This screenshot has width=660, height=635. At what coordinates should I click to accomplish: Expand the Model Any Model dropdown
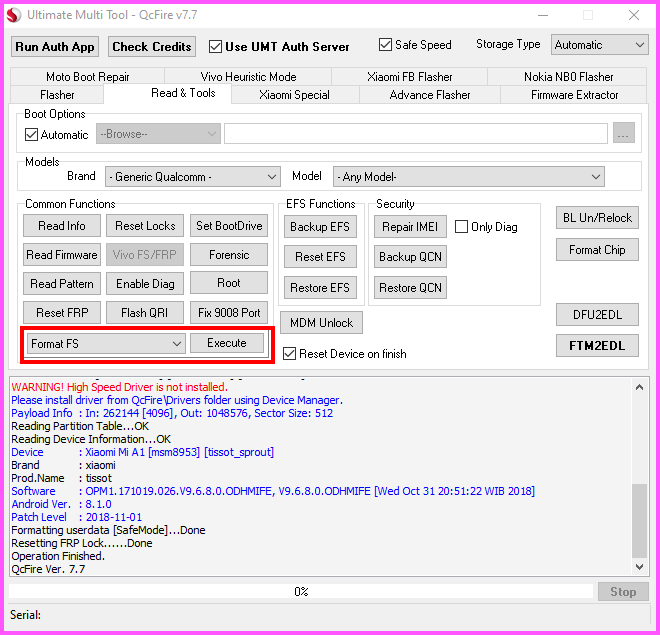(x=468, y=177)
